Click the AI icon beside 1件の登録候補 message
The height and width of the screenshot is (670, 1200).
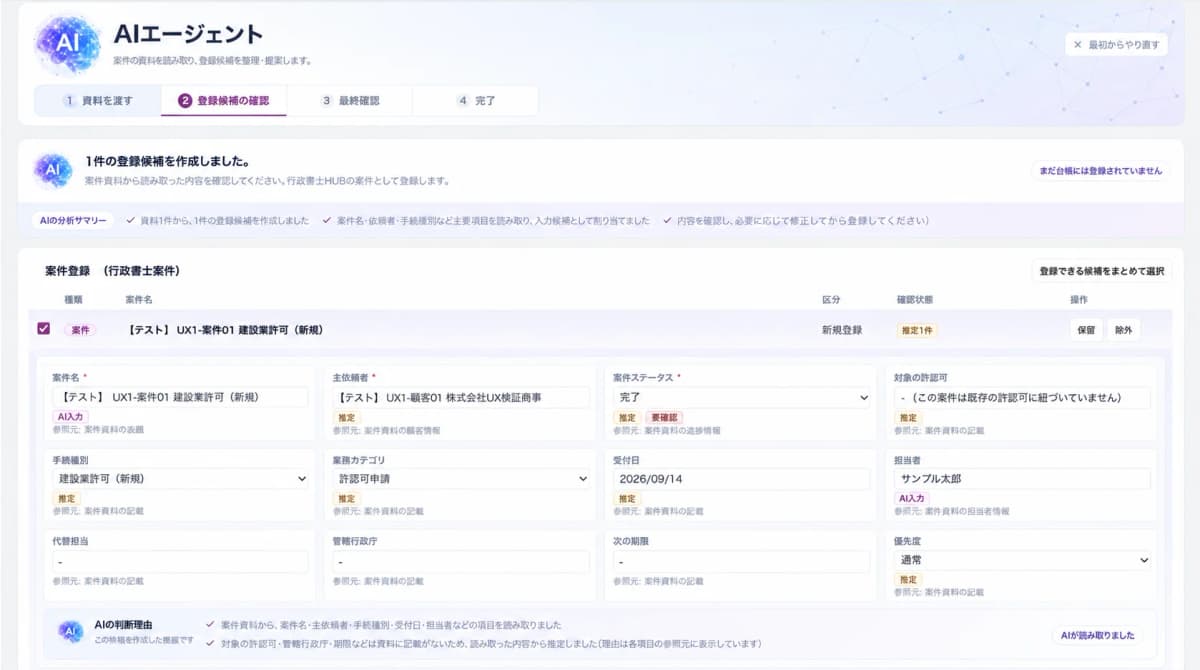[x=52, y=170]
